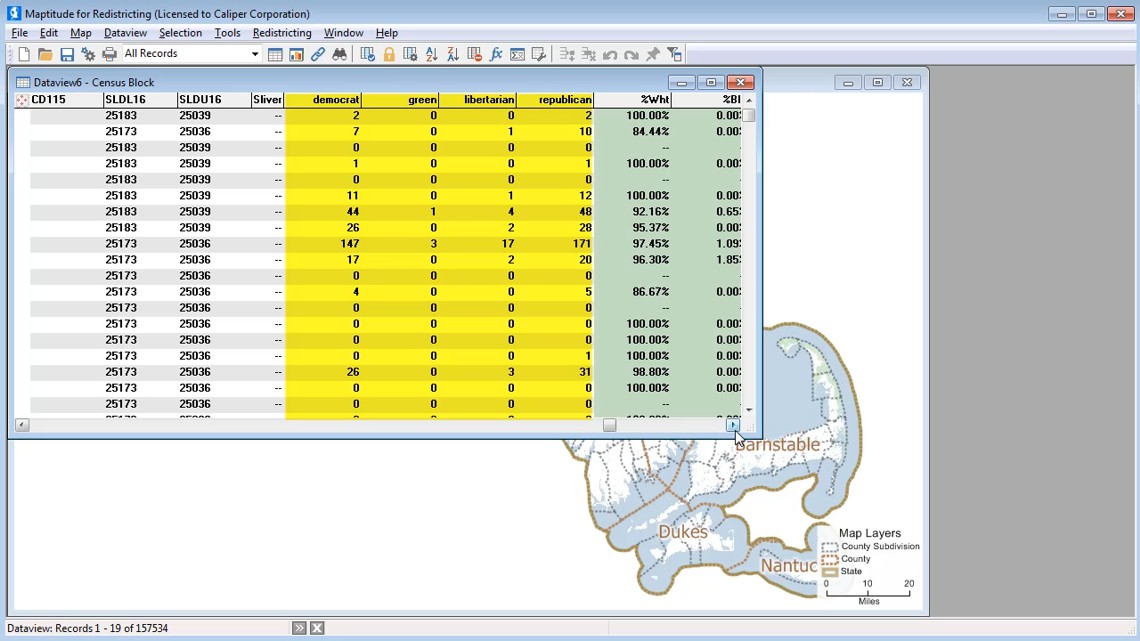Click the Selection menu item
Image resolution: width=1140 pixels, height=641 pixels.
(x=180, y=33)
